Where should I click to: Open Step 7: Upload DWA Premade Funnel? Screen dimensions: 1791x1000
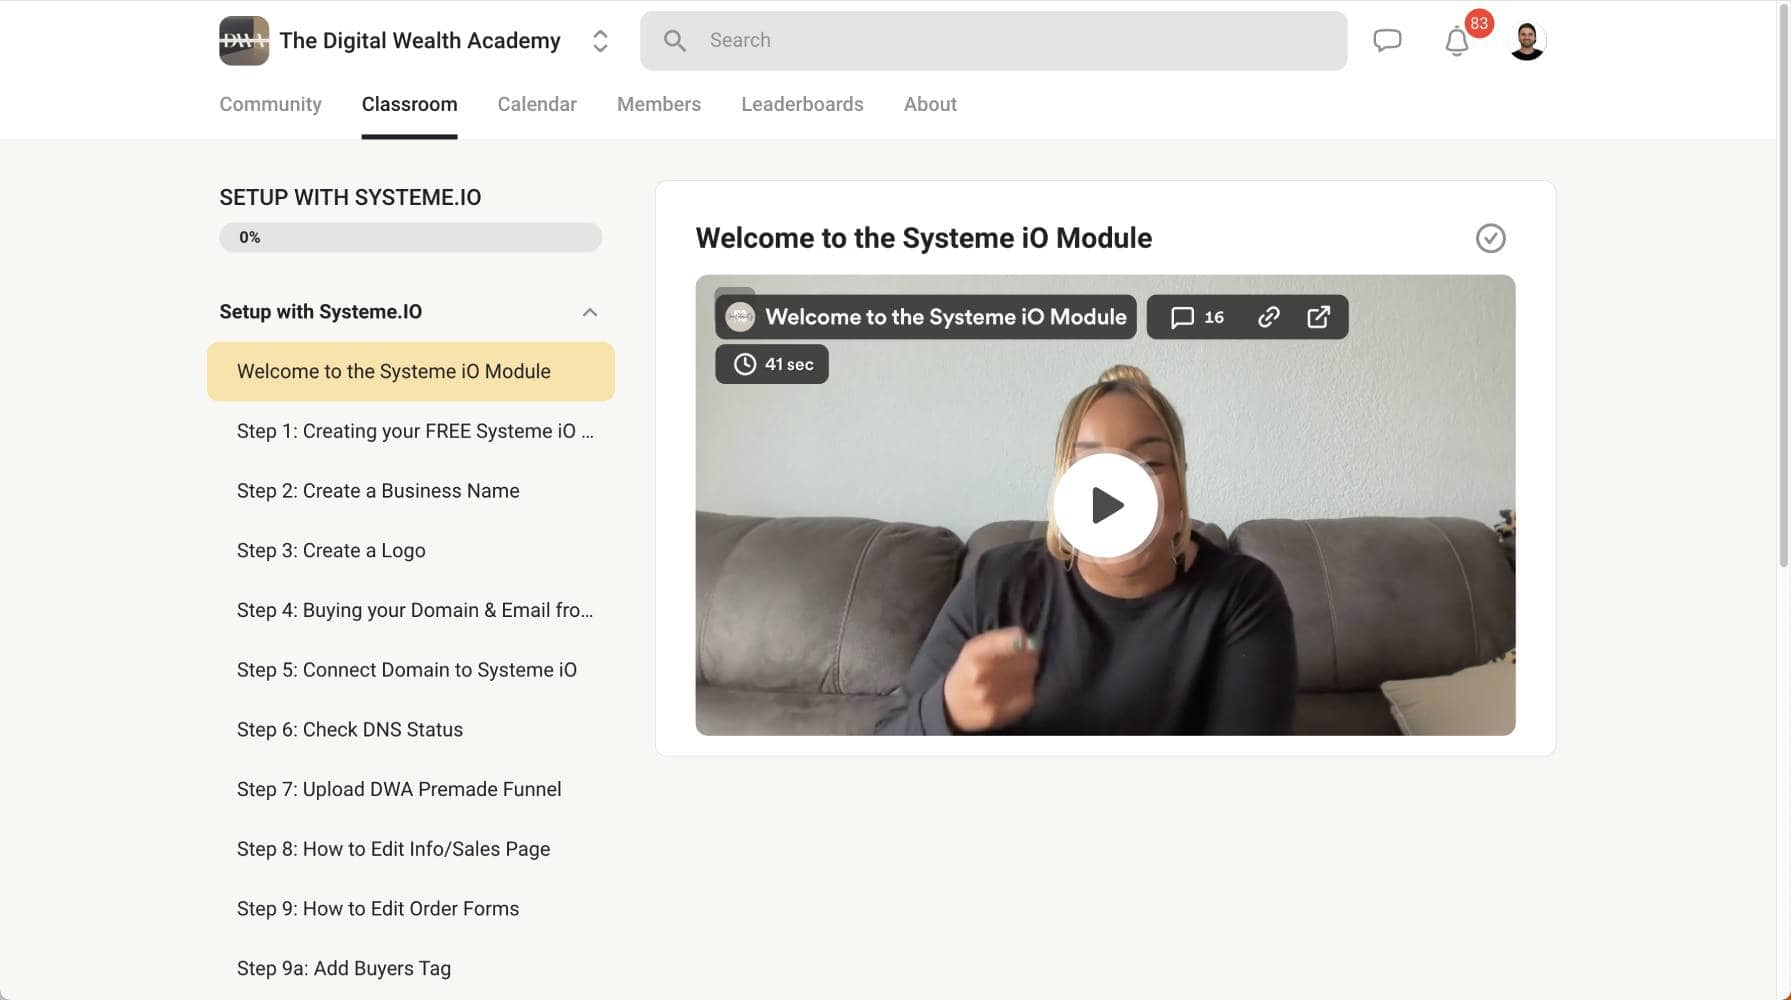click(x=398, y=789)
